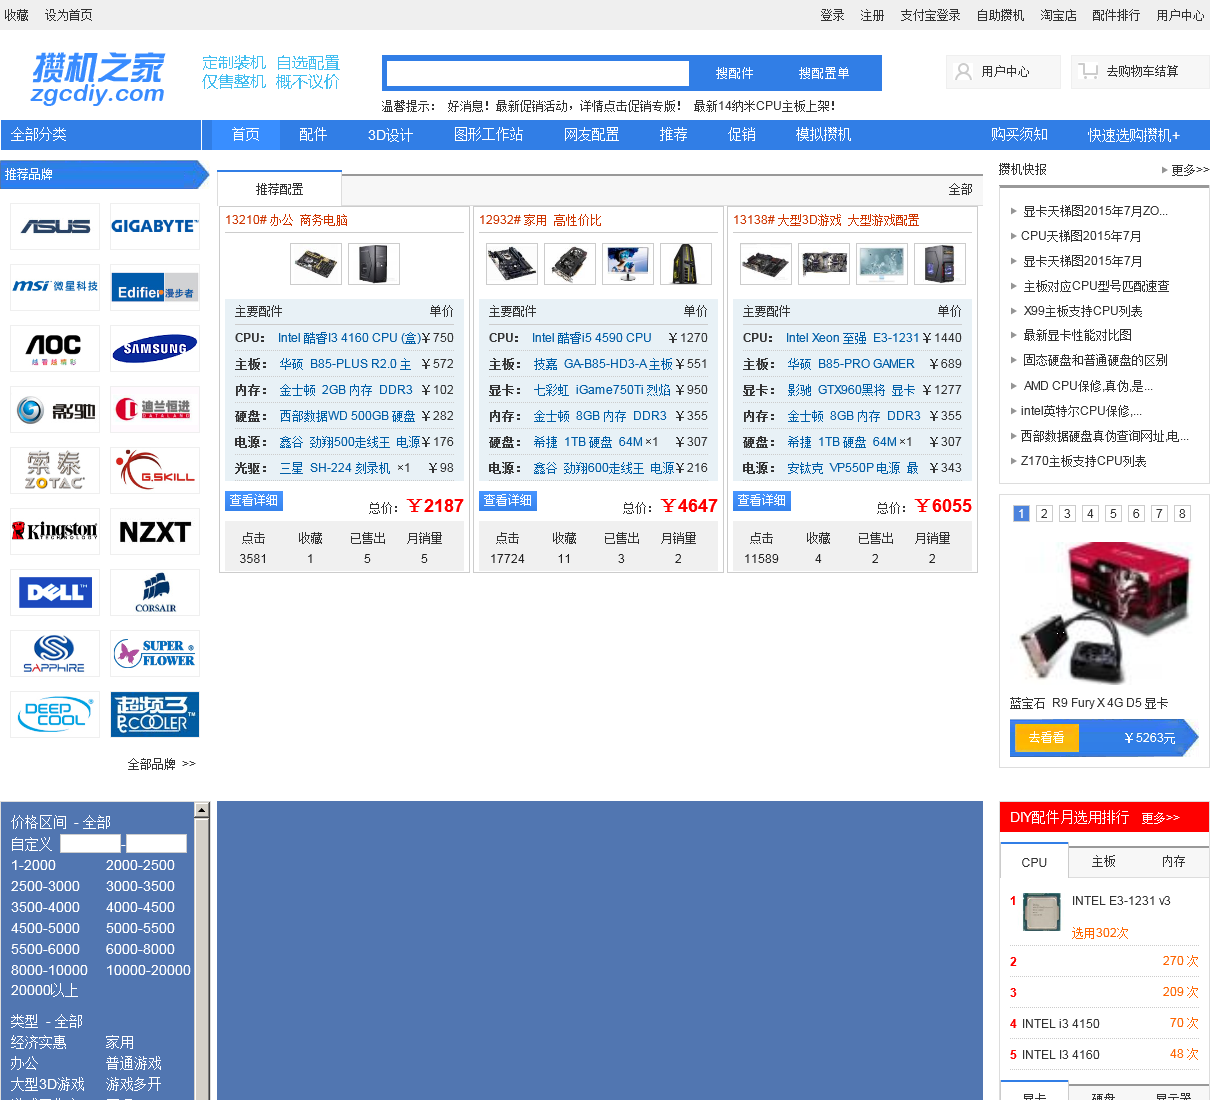Choose the NZXT brand logo
The width and height of the screenshot is (1210, 1100).
[155, 531]
